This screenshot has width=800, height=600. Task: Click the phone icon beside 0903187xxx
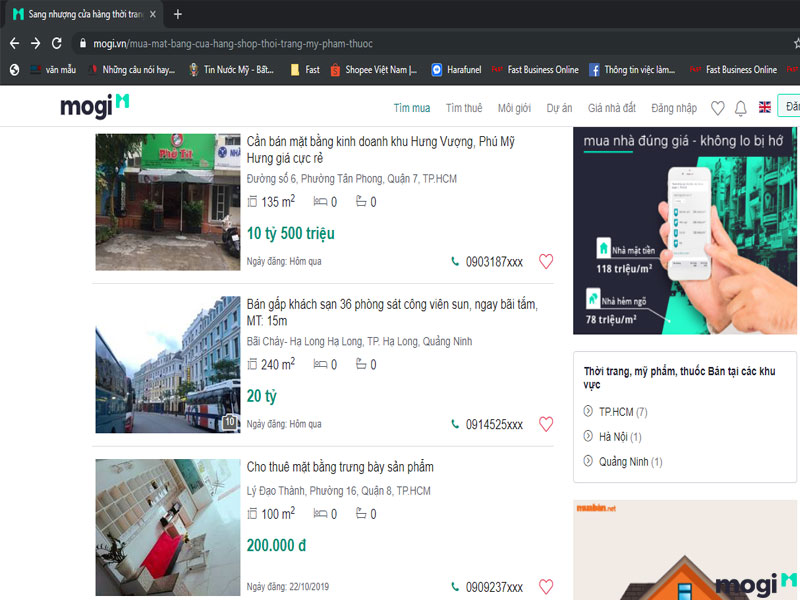pyautogui.click(x=455, y=261)
